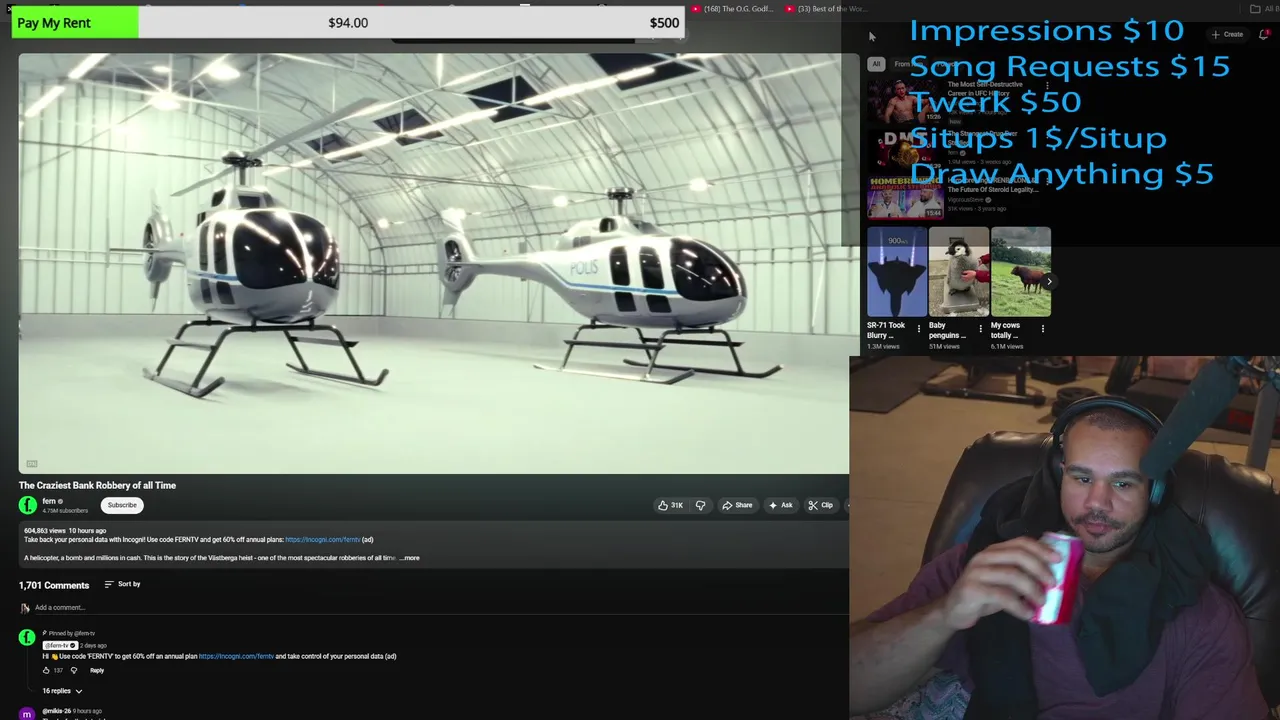Open the pinned comment's fern avatar

27,637
